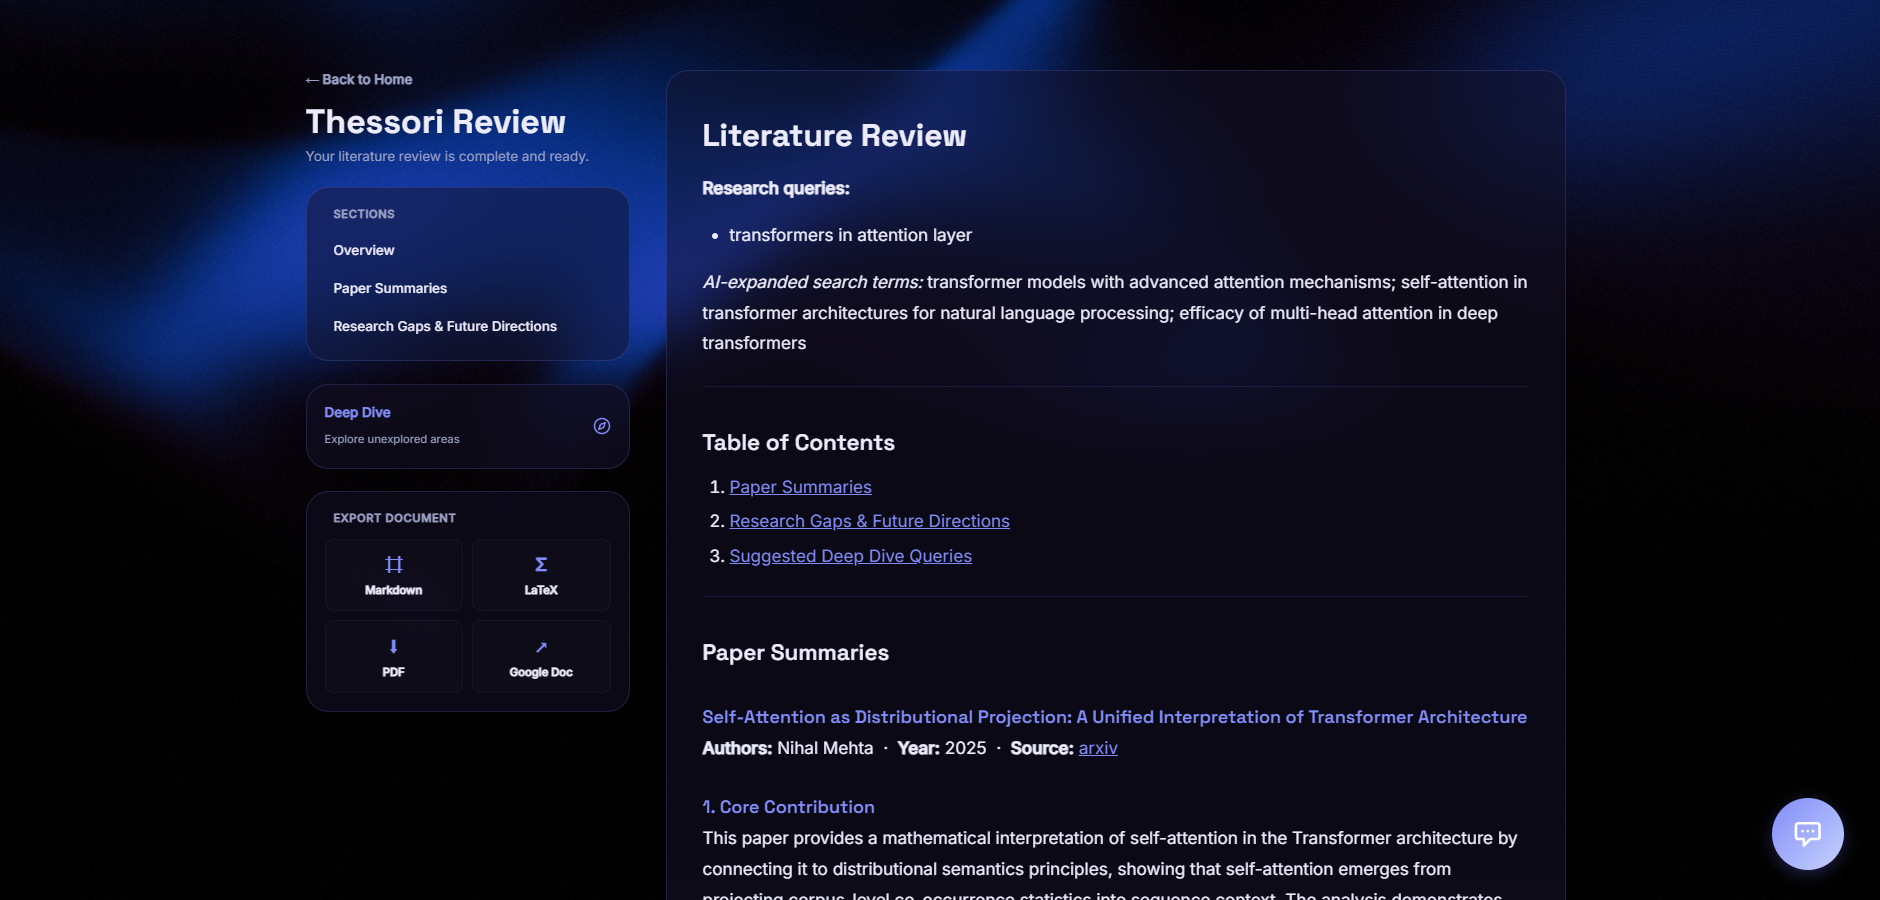Click the Paper Summaries section heading
This screenshot has height=900, width=1880.
click(795, 653)
